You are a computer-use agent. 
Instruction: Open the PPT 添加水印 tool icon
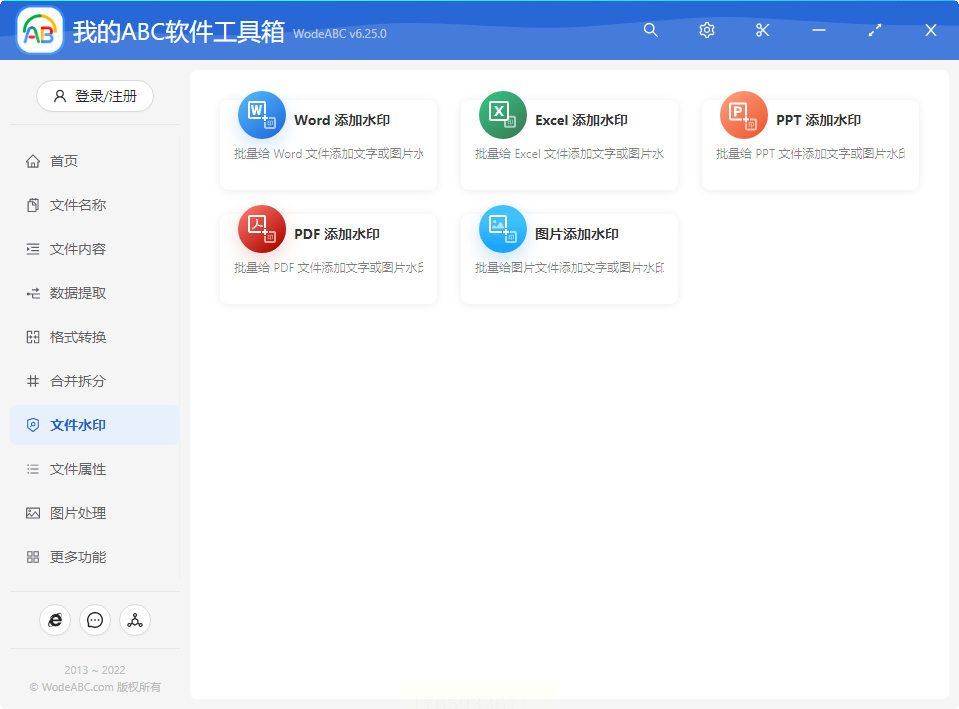coord(744,115)
